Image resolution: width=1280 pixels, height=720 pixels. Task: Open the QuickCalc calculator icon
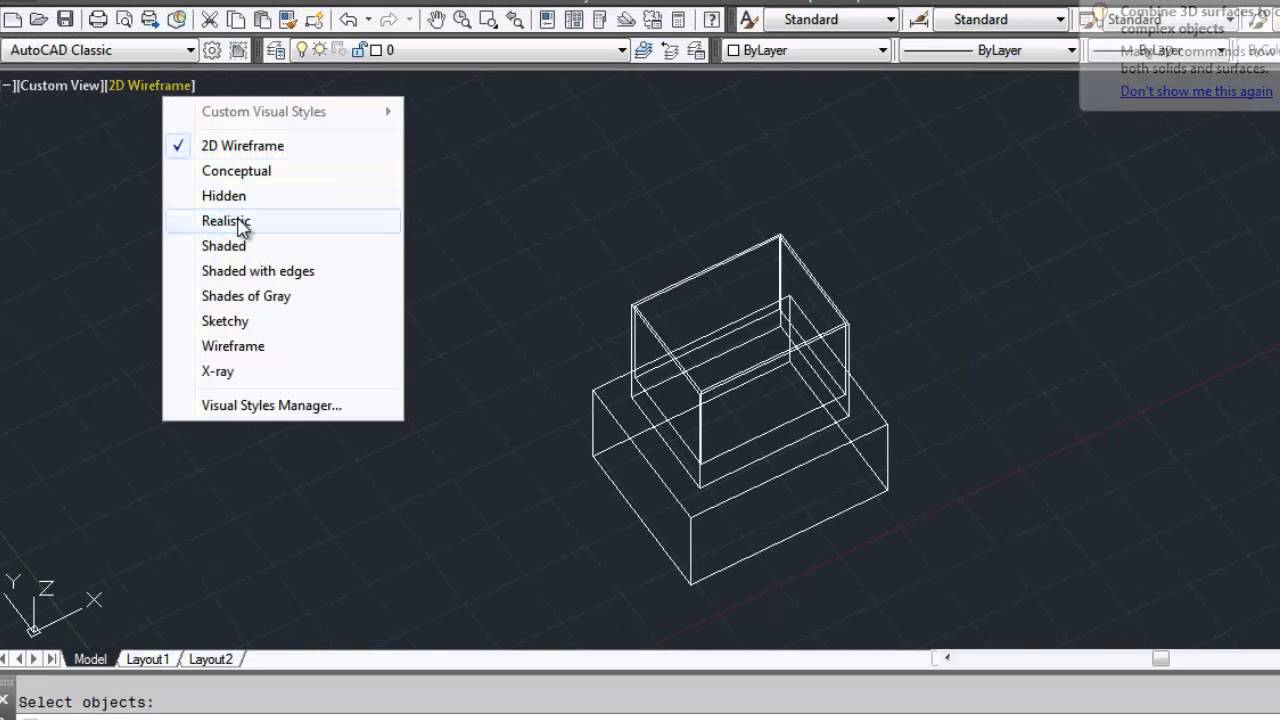click(678, 19)
